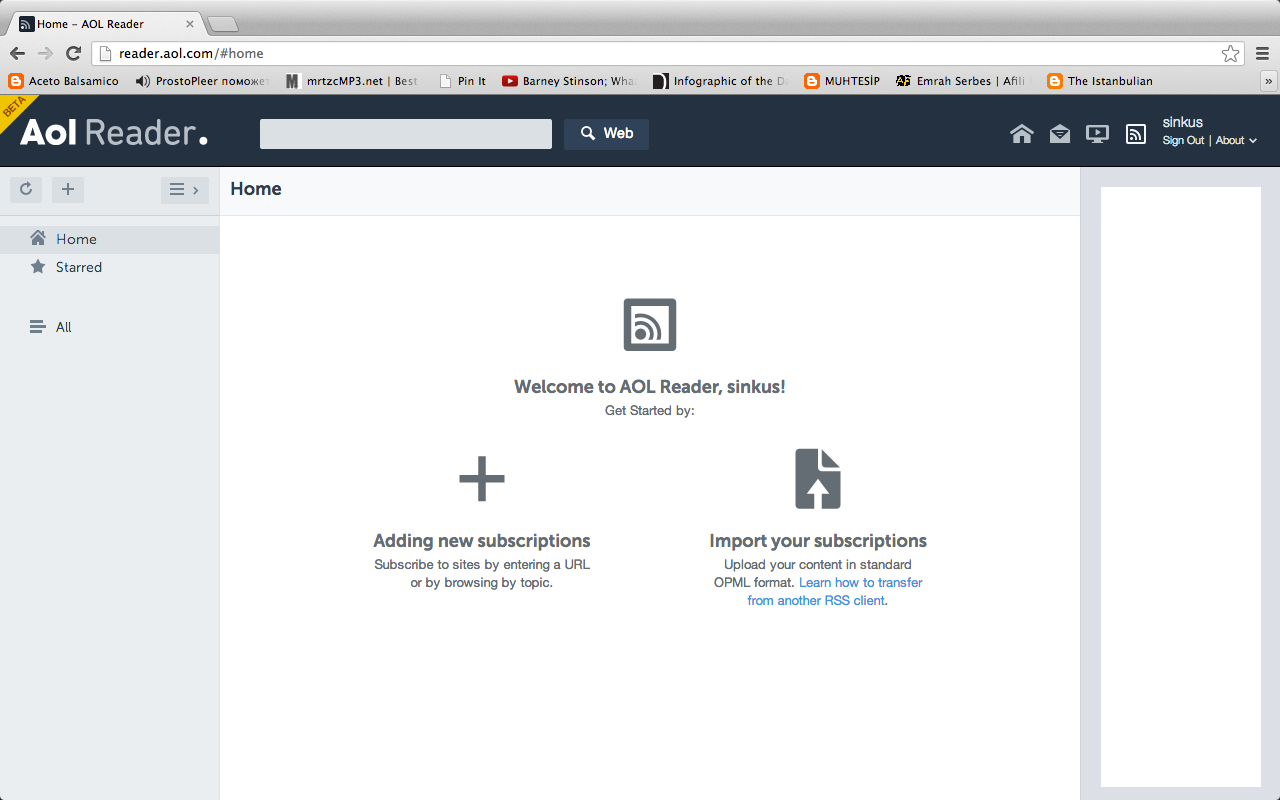Expand the sidebar list view options menu
This screenshot has width=1280, height=800.
(x=184, y=189)
